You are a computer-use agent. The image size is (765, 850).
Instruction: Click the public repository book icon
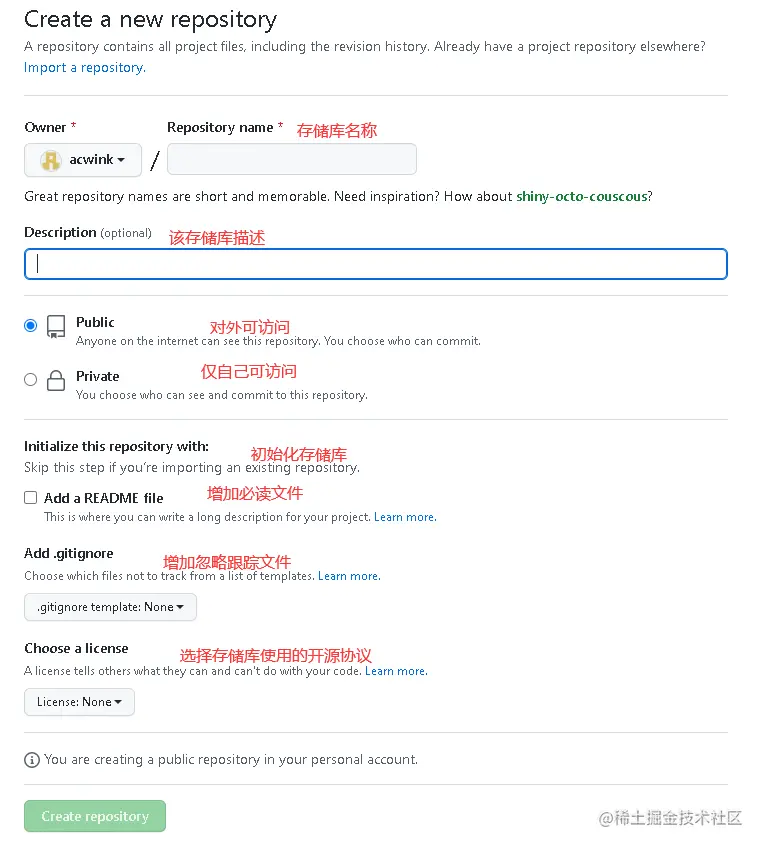tap(56, 326)
